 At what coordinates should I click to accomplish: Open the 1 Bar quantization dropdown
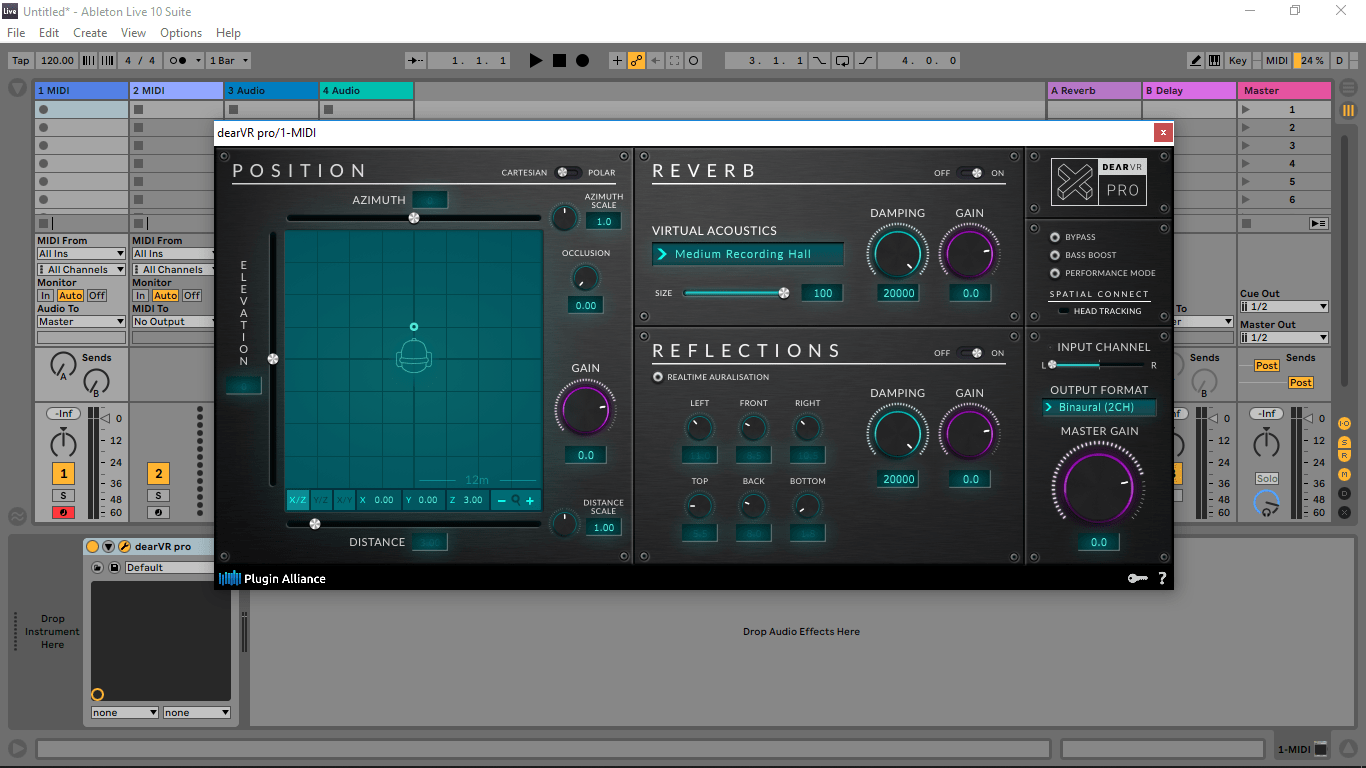229,61
